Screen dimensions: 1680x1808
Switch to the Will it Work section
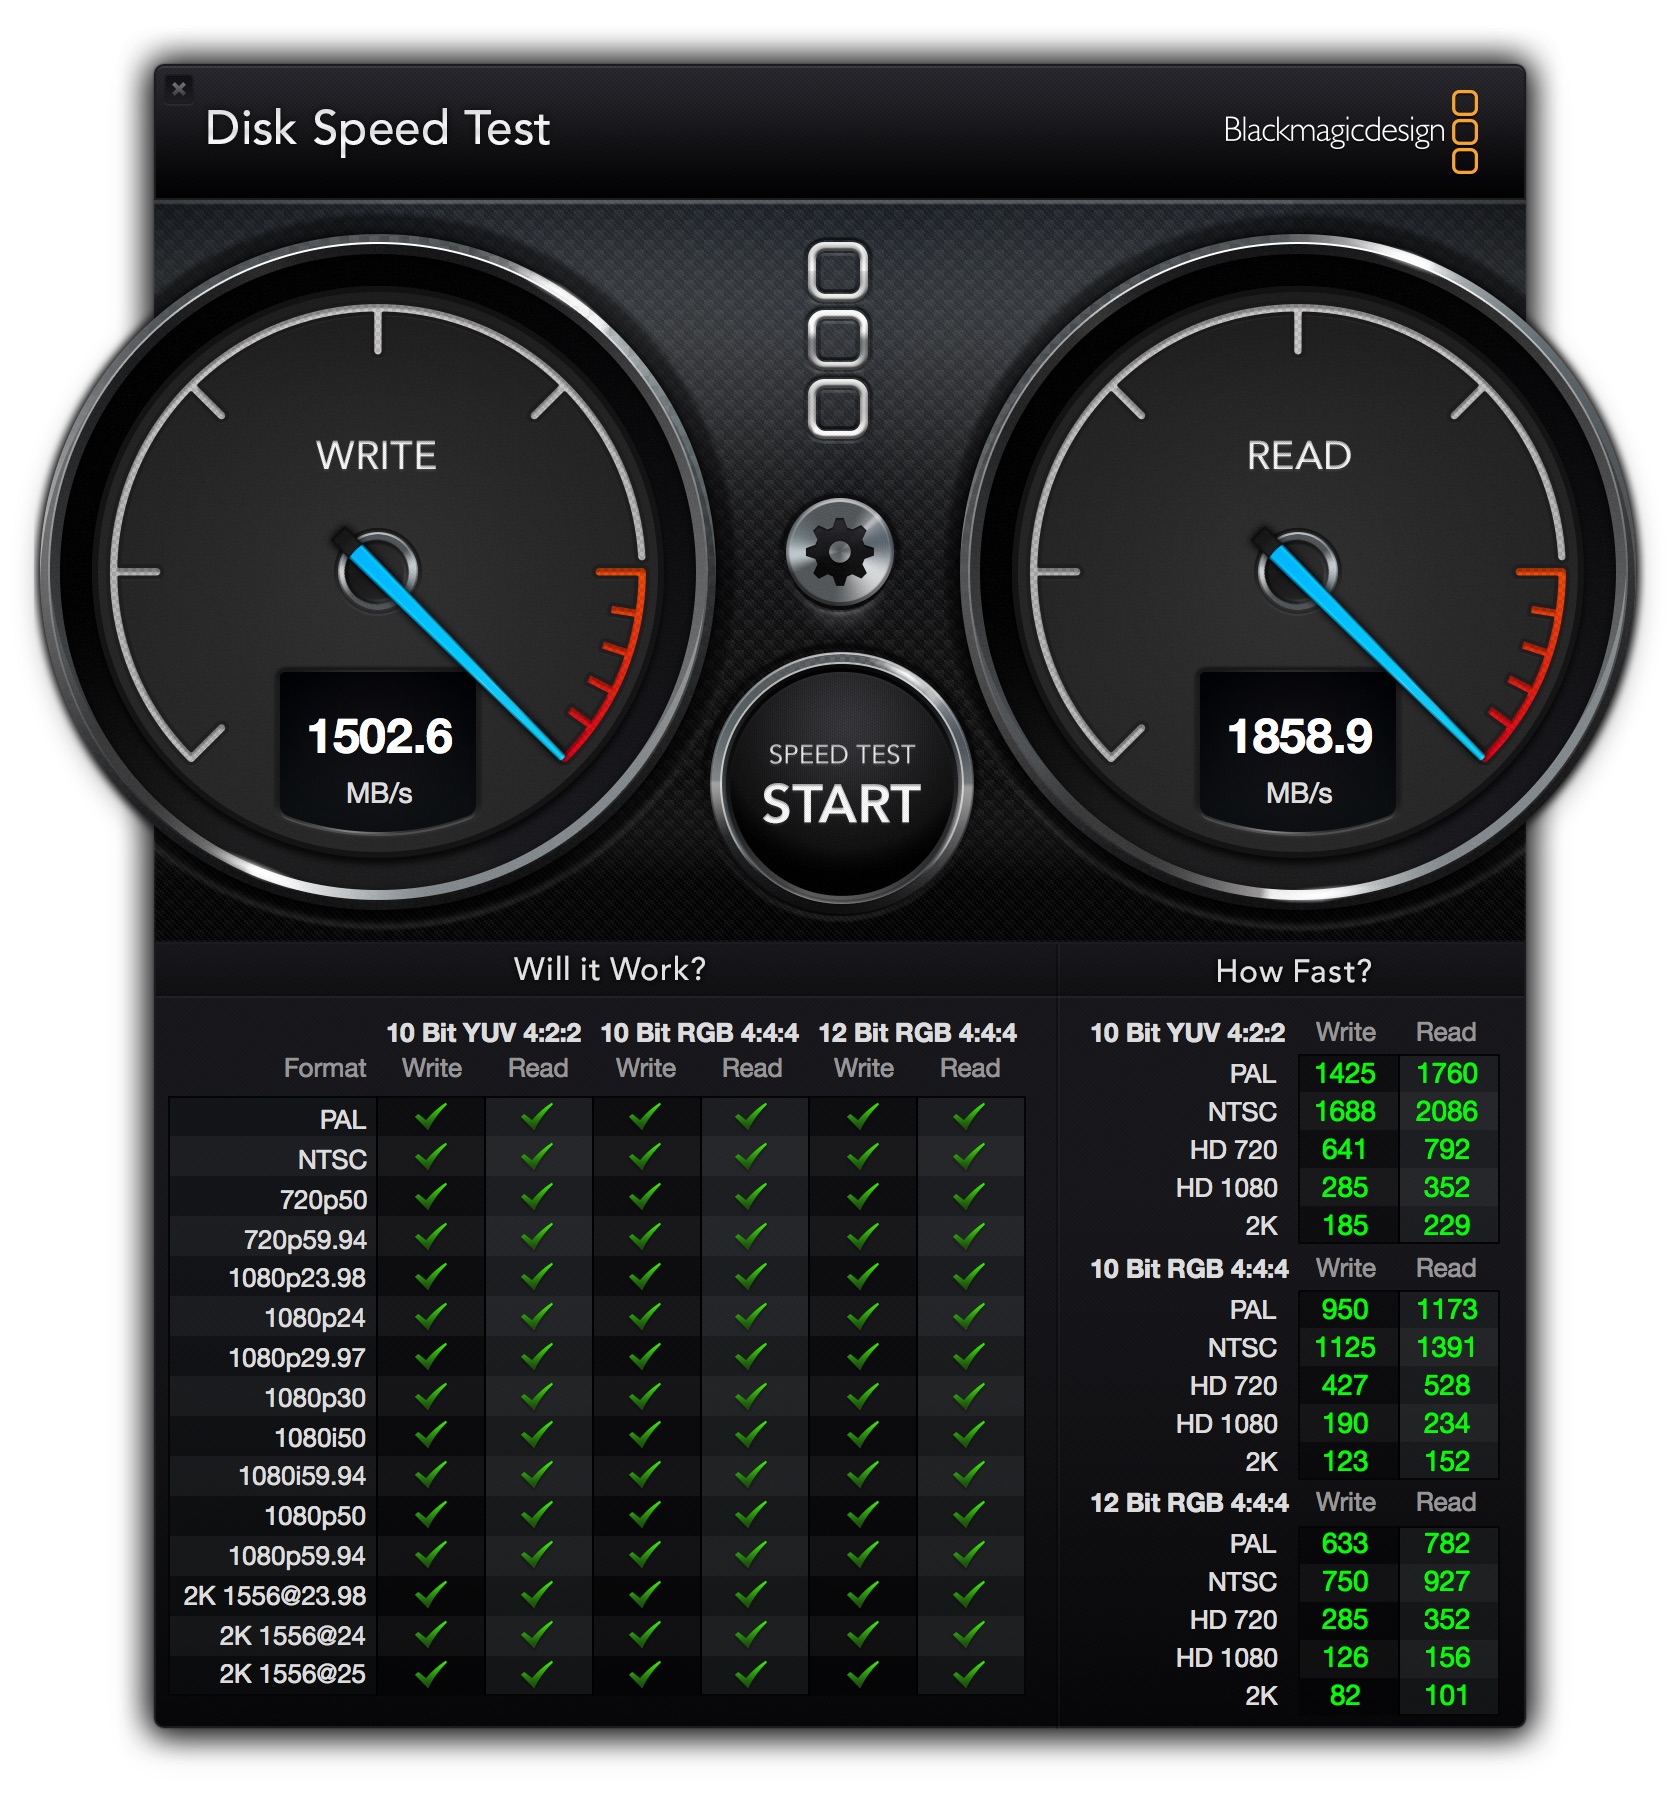click(x=612, y=968)
